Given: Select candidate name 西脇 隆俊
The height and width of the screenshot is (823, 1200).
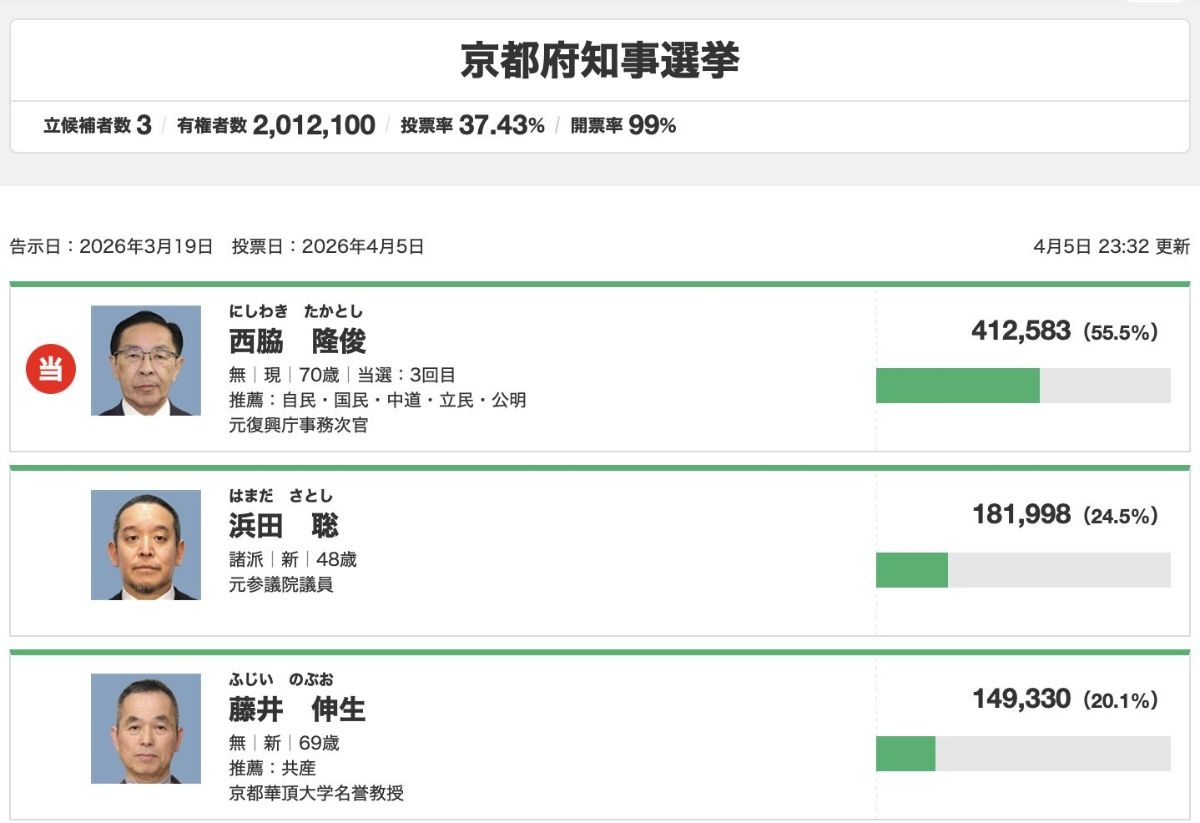Looking at the screenshot, I should tap(297, 341).
